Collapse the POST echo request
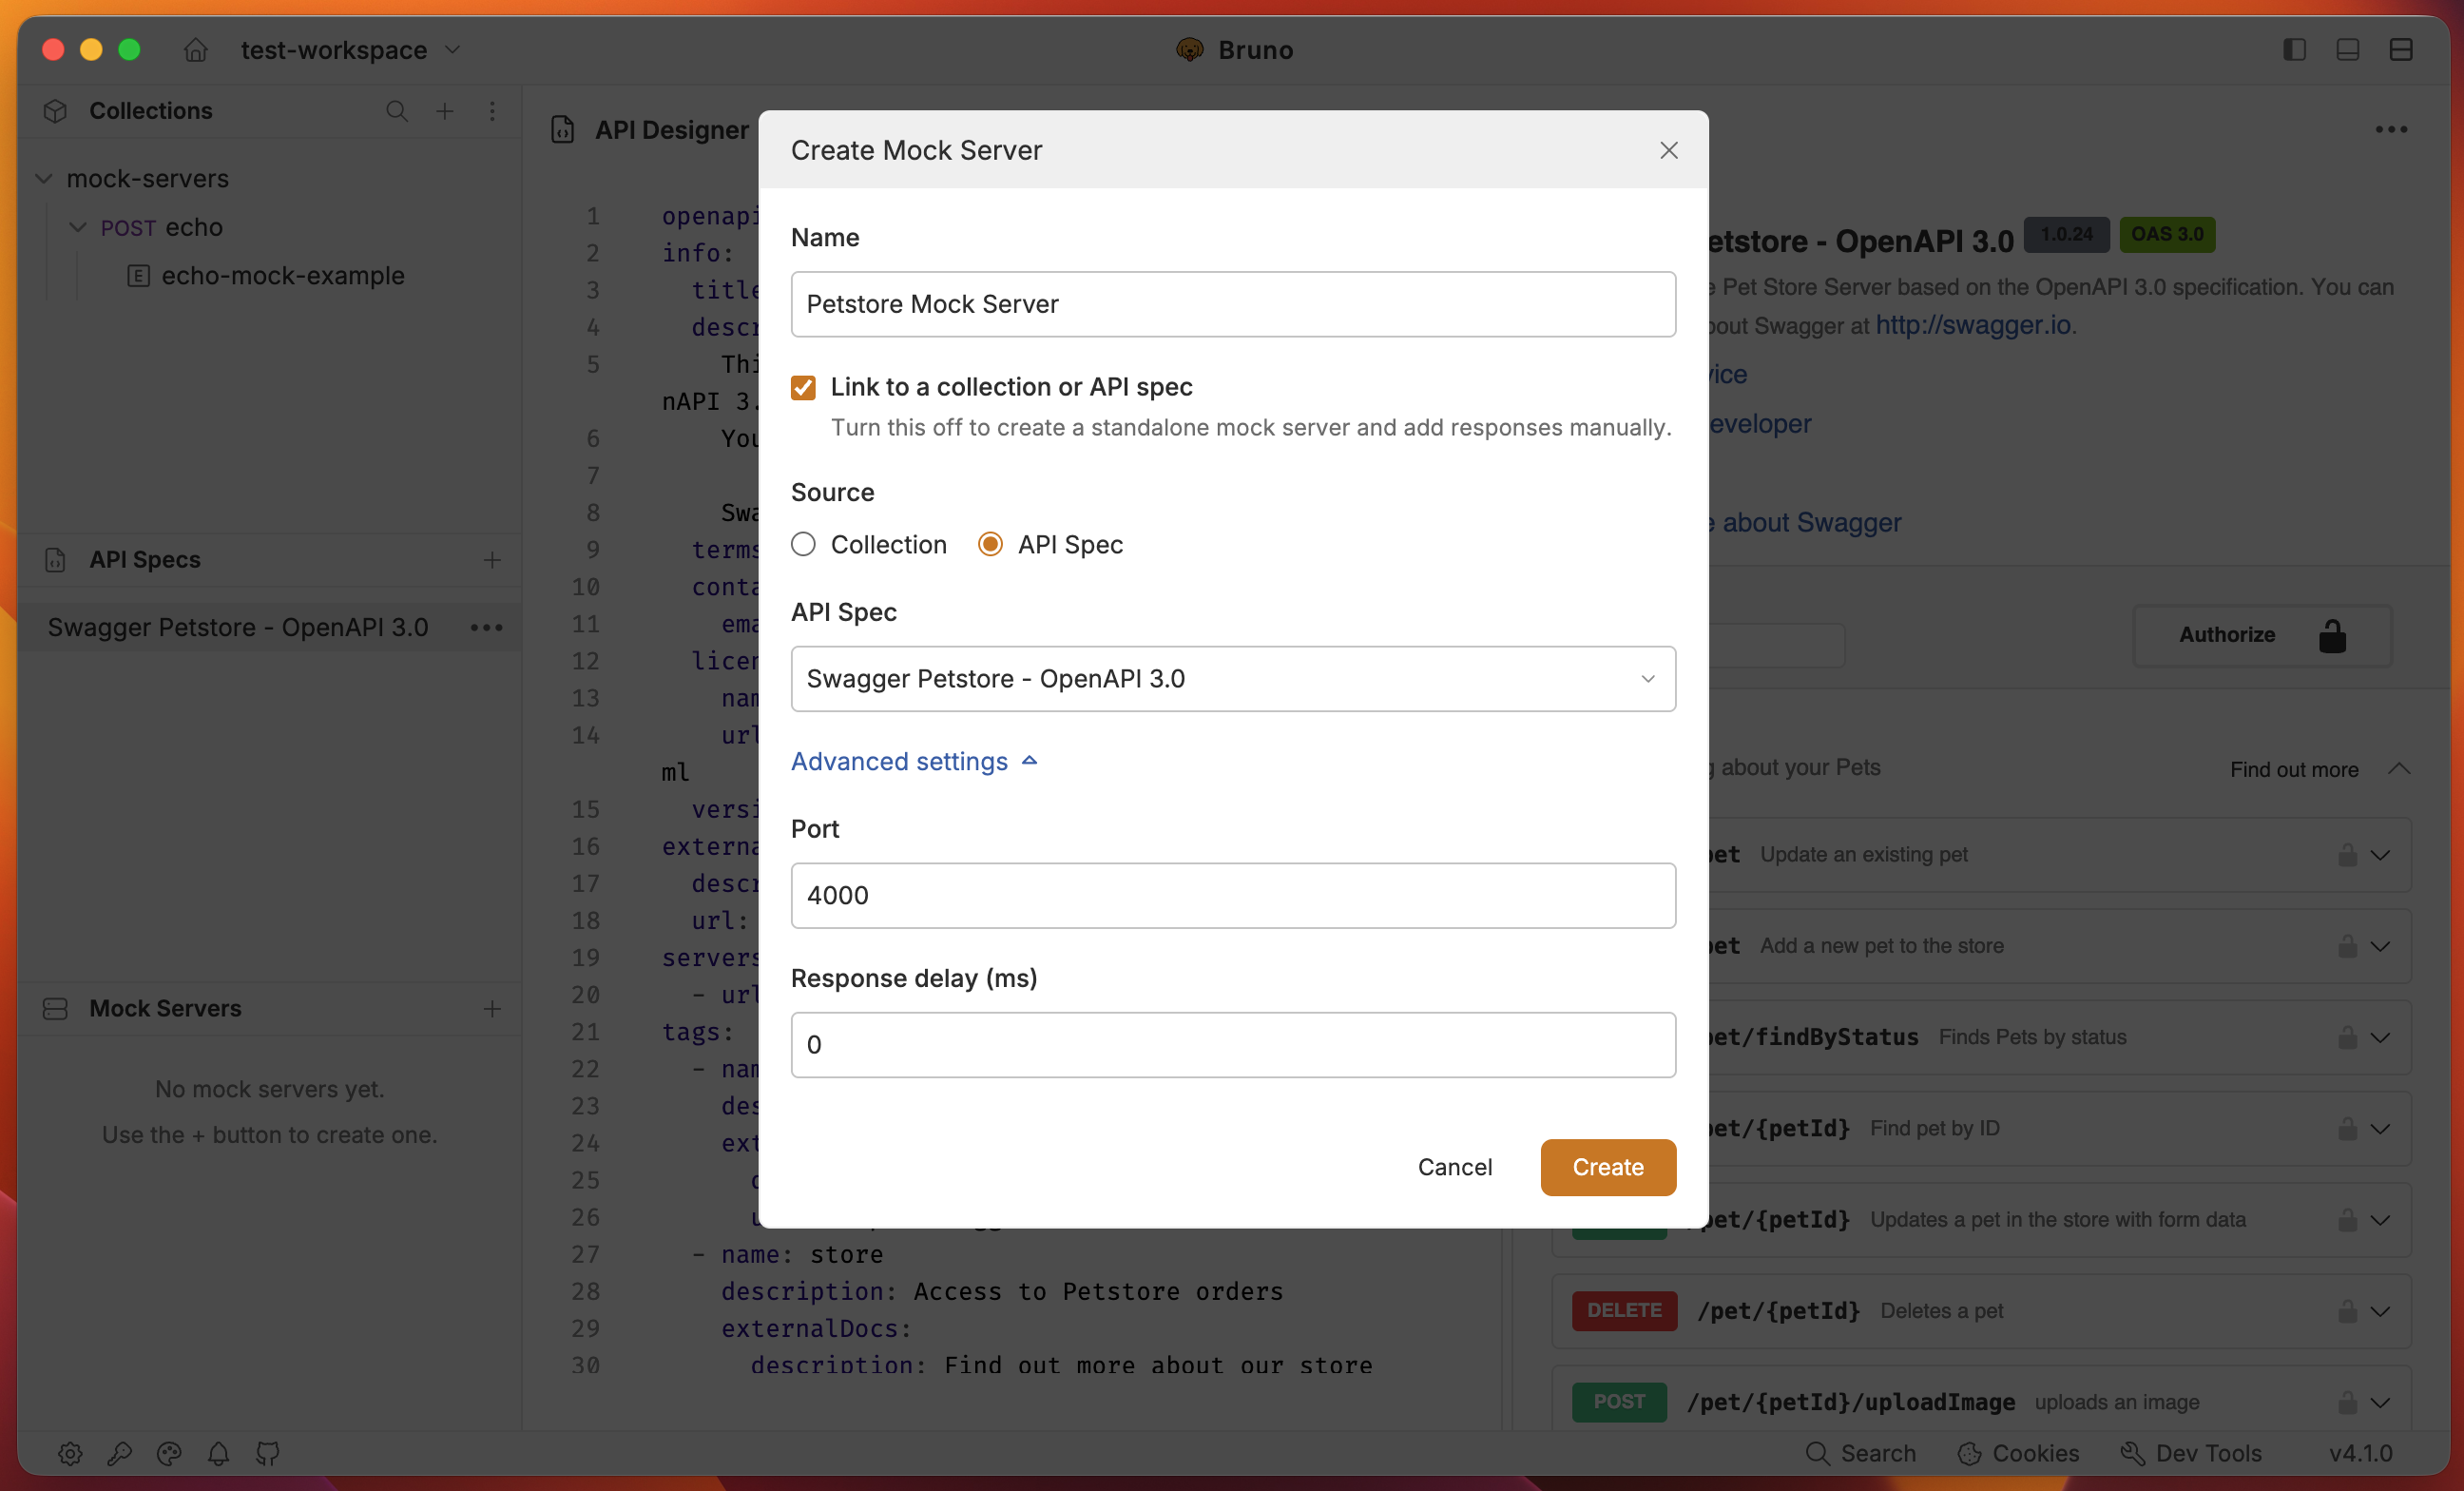The height and width of the screenshot is (1491, 2464). tap(78, 227)
